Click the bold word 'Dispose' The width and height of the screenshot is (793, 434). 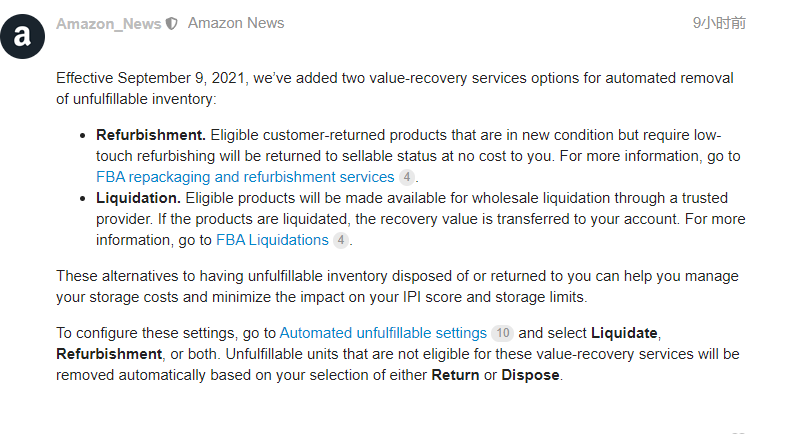pos(531,375)
